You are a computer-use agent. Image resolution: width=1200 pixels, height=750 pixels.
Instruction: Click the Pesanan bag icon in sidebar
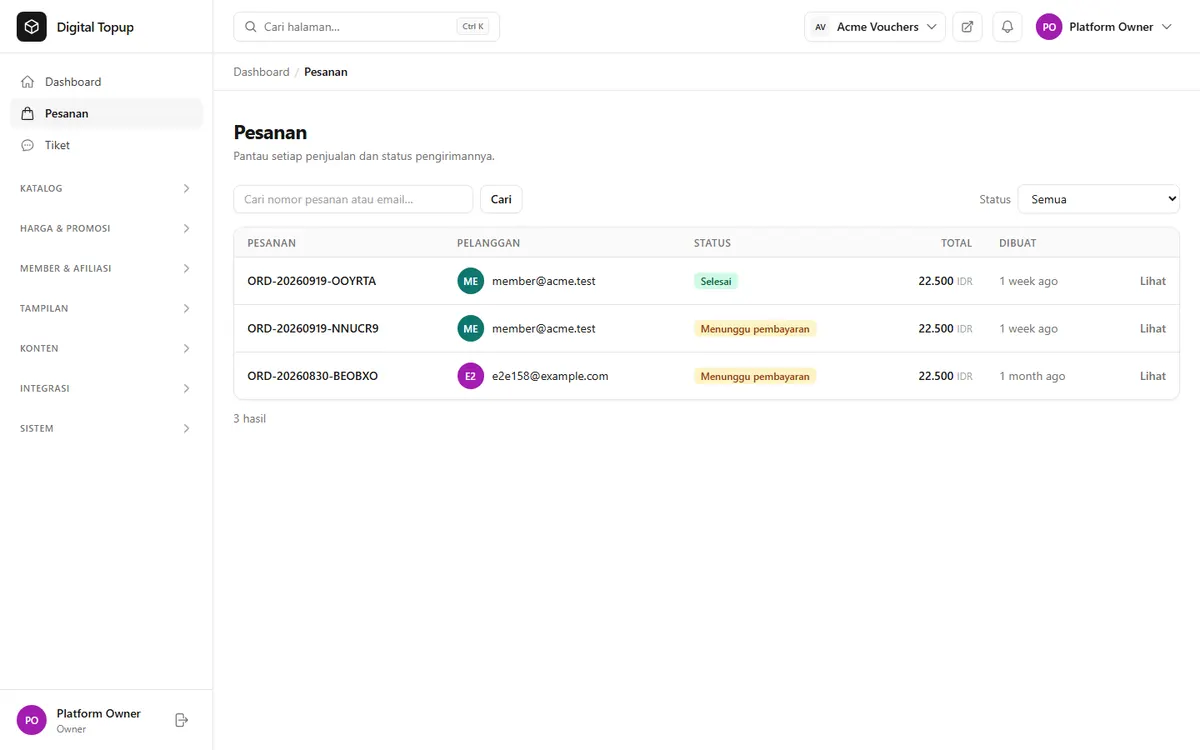tap(27, 114)
